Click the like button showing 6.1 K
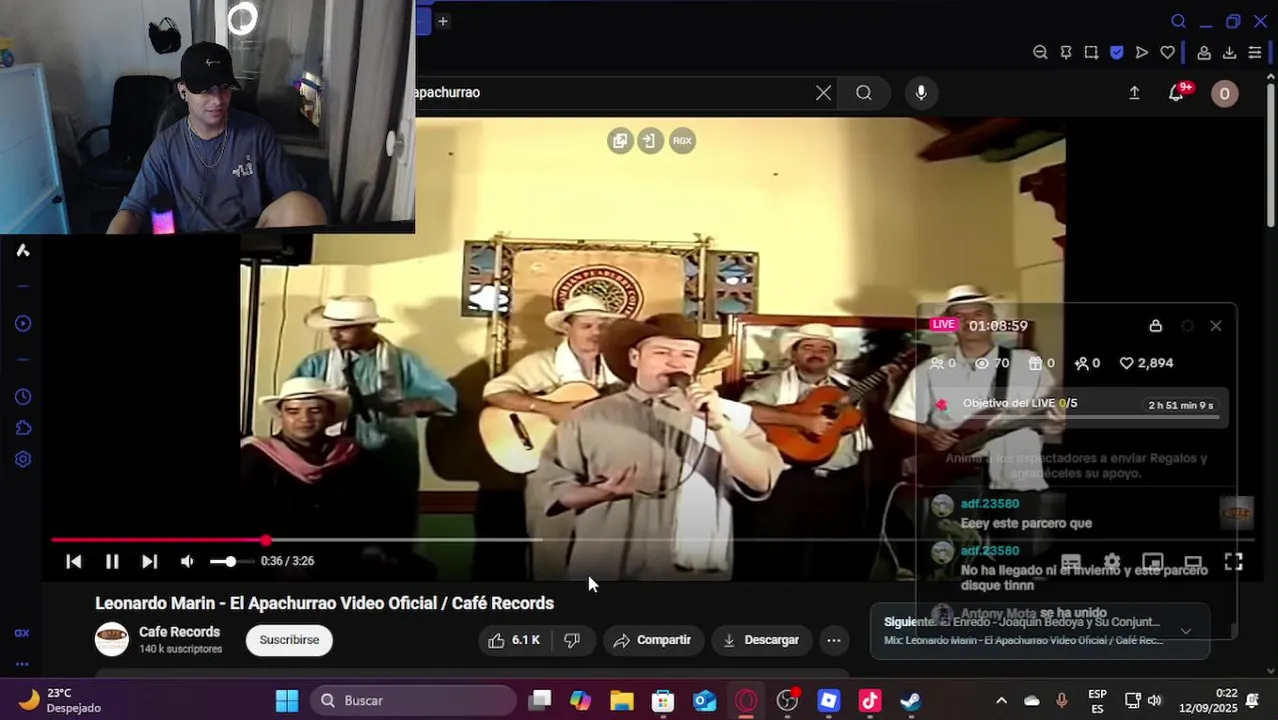 (514, 640)
